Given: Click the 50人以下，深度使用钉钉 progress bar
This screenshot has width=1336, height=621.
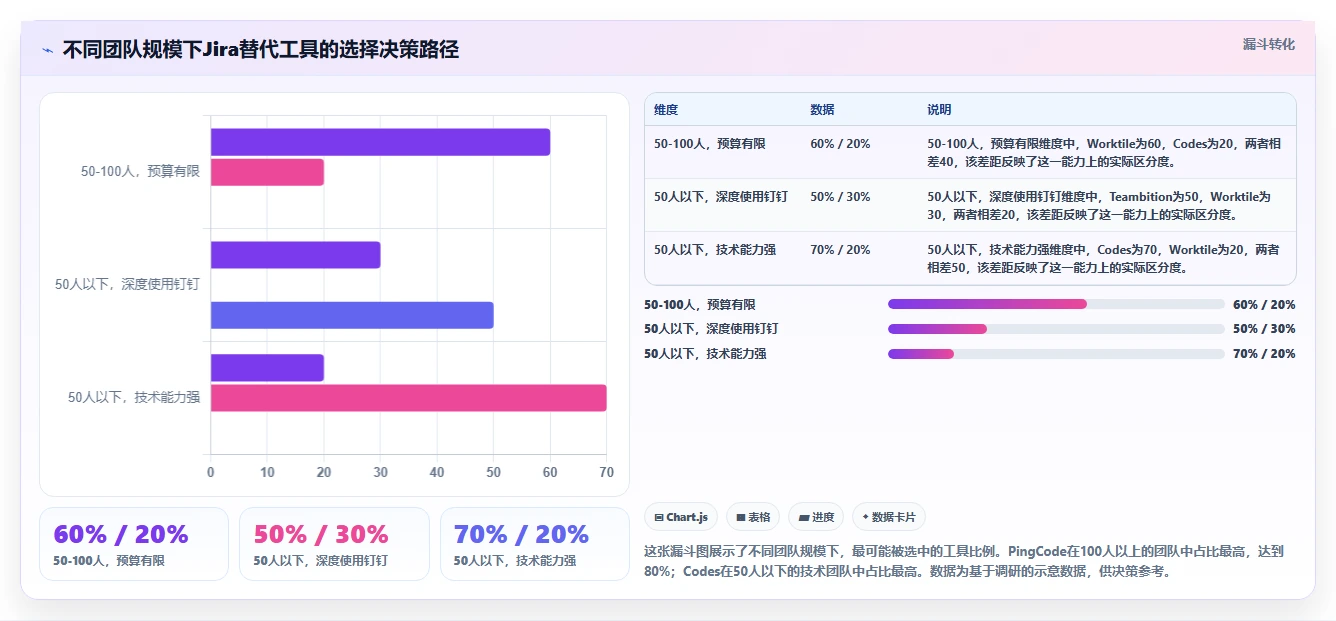Looking at the screenshot, I should 1056,329.
